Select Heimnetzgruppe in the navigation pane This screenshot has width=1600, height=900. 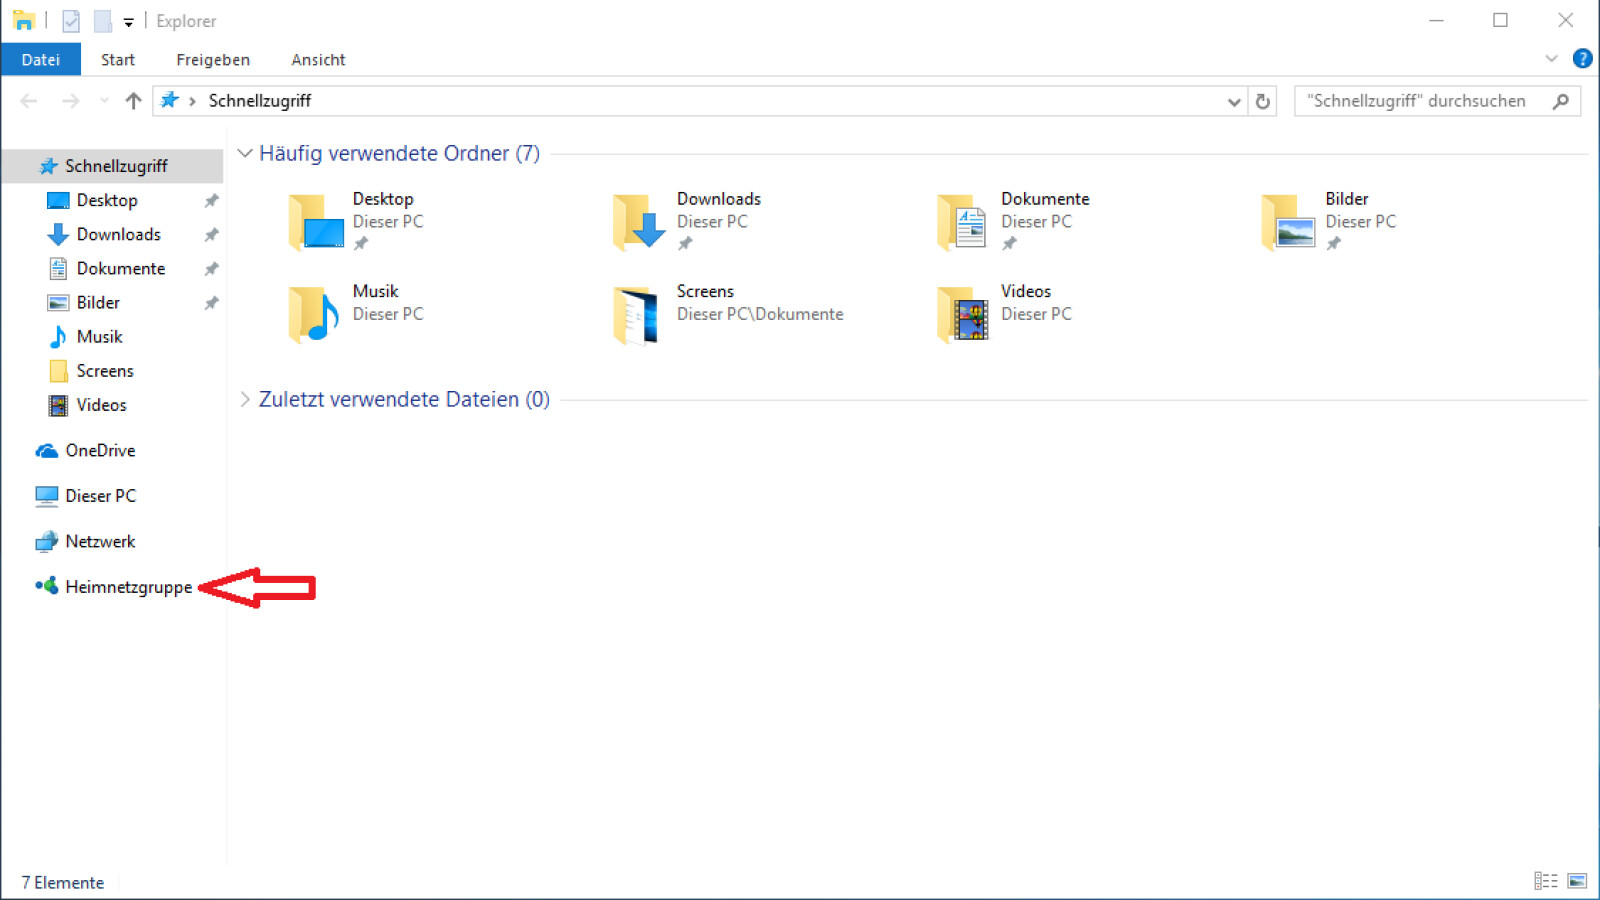pos(128,587)
